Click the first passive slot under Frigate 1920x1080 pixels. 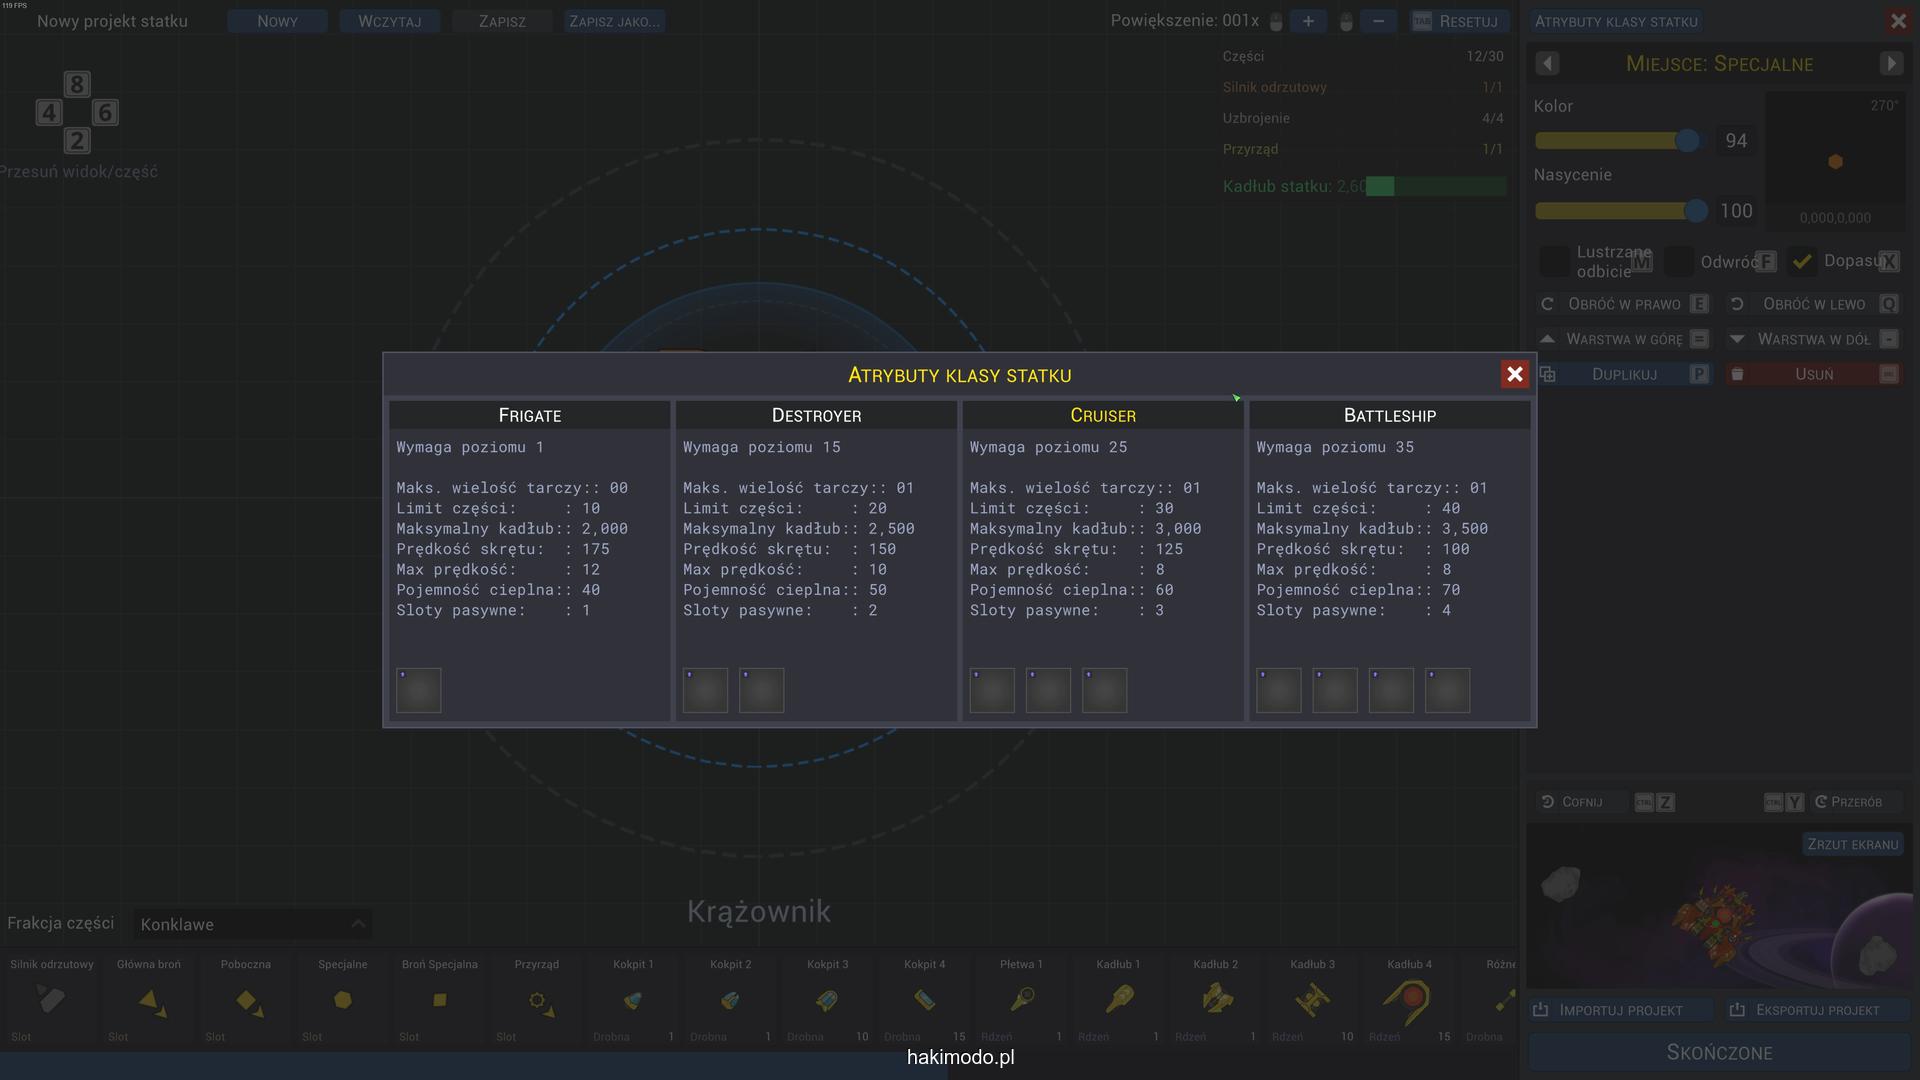pyautogui.click(x=418, y=690)
